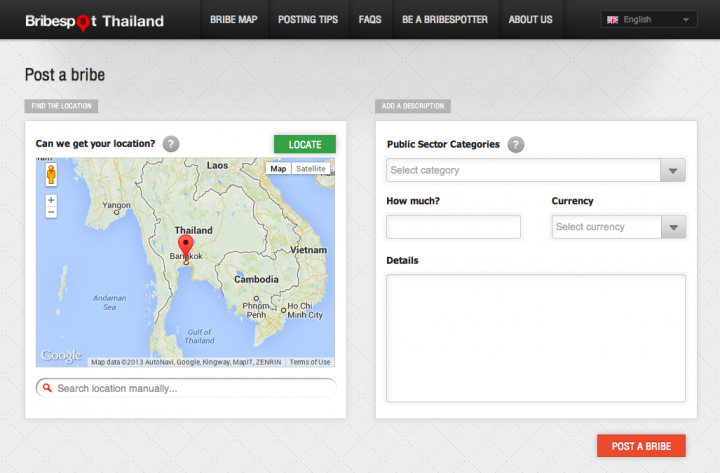The width and height of the screenshot is (720, 473).
Task: Click the currency dropdown arrow button
Action: pyautogui.click(x=673, y=227)
